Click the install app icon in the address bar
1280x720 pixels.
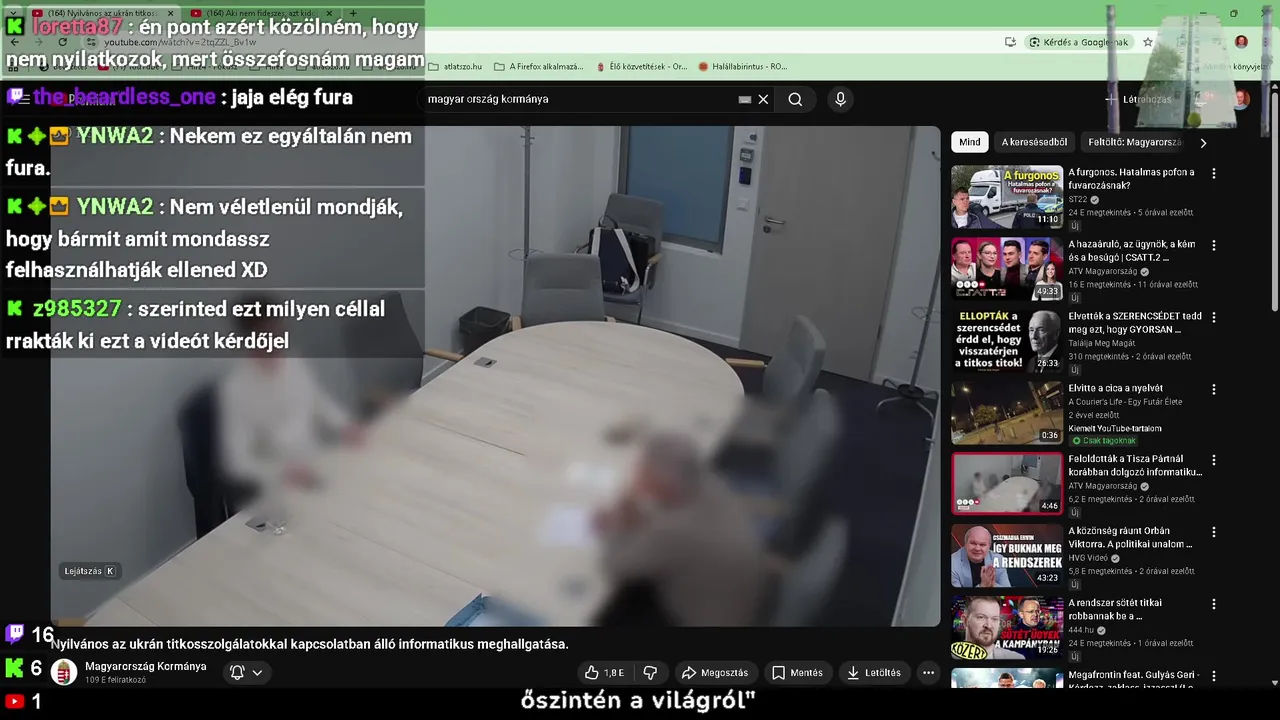pos(1010,42)
